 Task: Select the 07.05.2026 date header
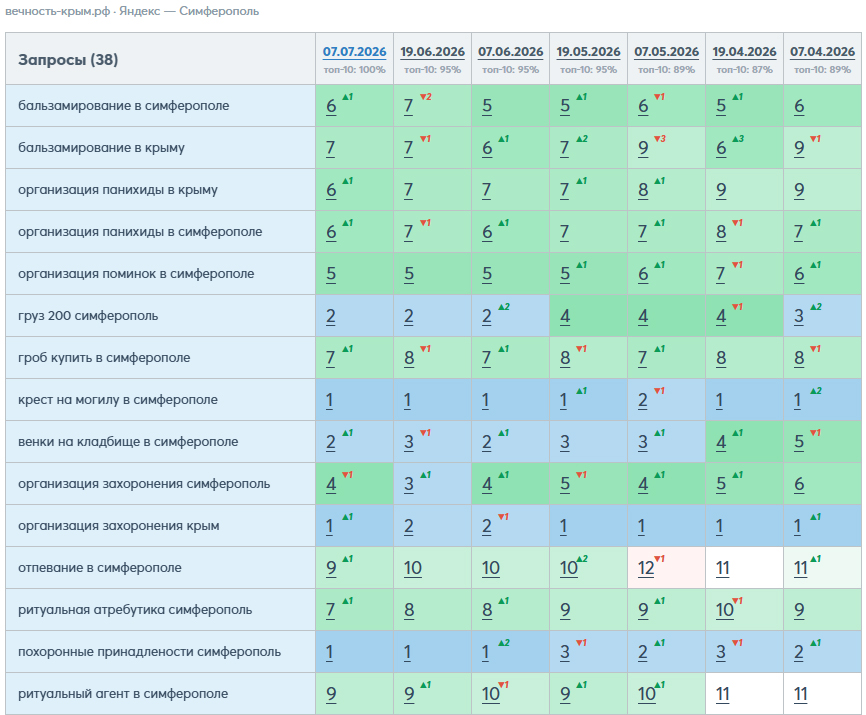coord(666,52)
